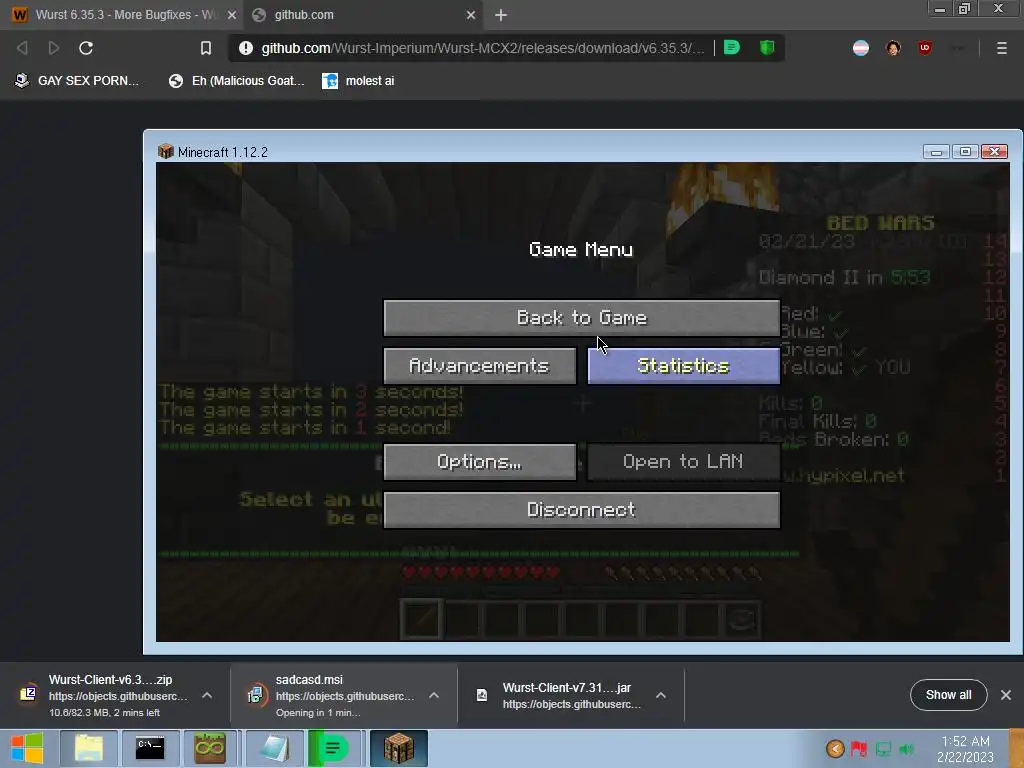Open Advancements in the Game Menu
1024x768 pixels.
[x=479, y=366]
